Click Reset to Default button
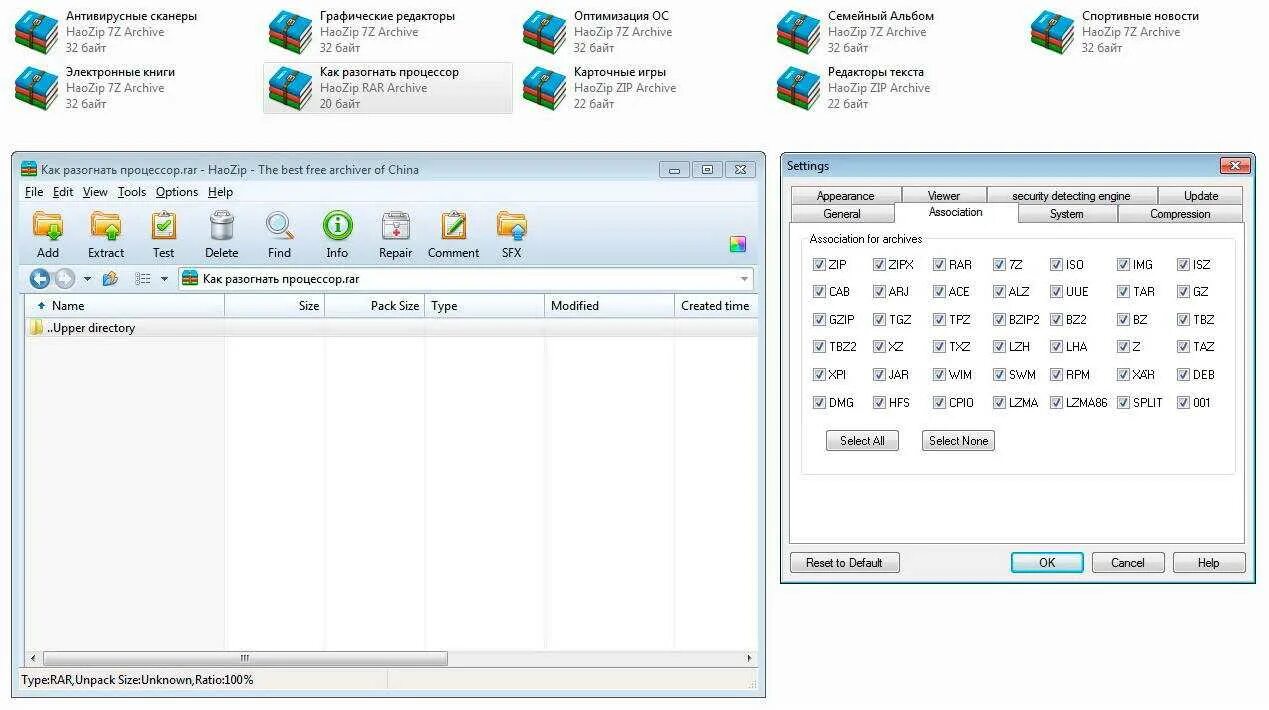 844,563
